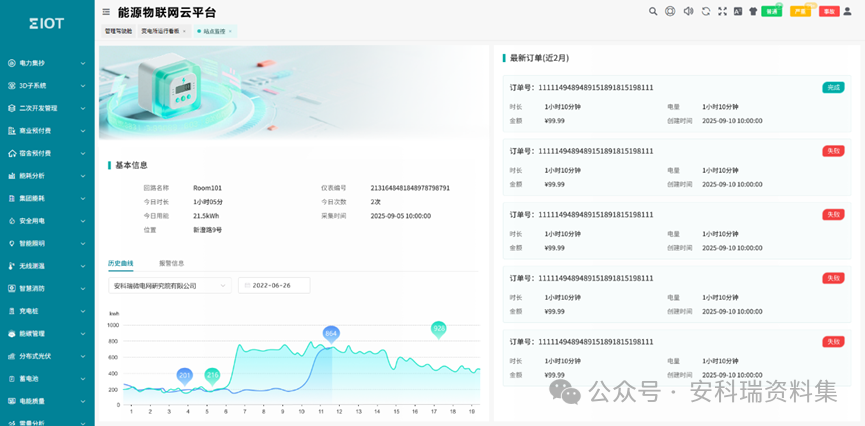Collapse the sidebar with the hamburger icon

(106, 12)
